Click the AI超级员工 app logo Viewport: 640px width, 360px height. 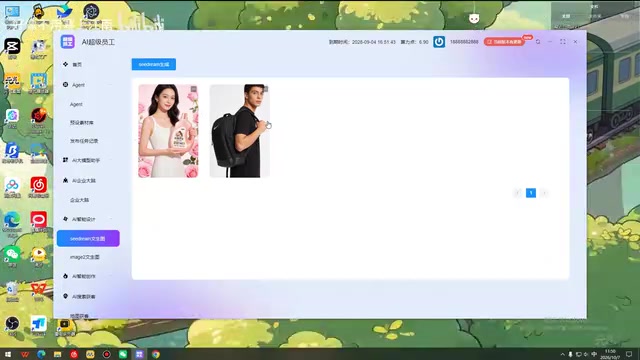tap(67, 42)
